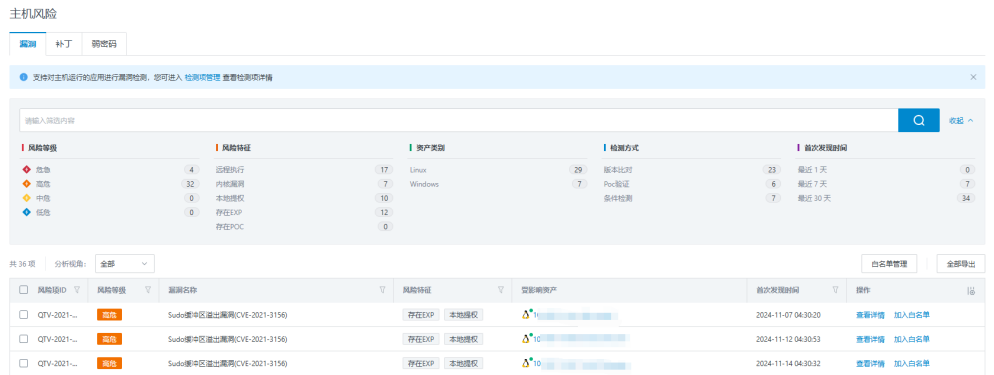Viewport: 994px width, 375px height.
Task: Filter assets by Windows
Action: click(x=424, y=184)
